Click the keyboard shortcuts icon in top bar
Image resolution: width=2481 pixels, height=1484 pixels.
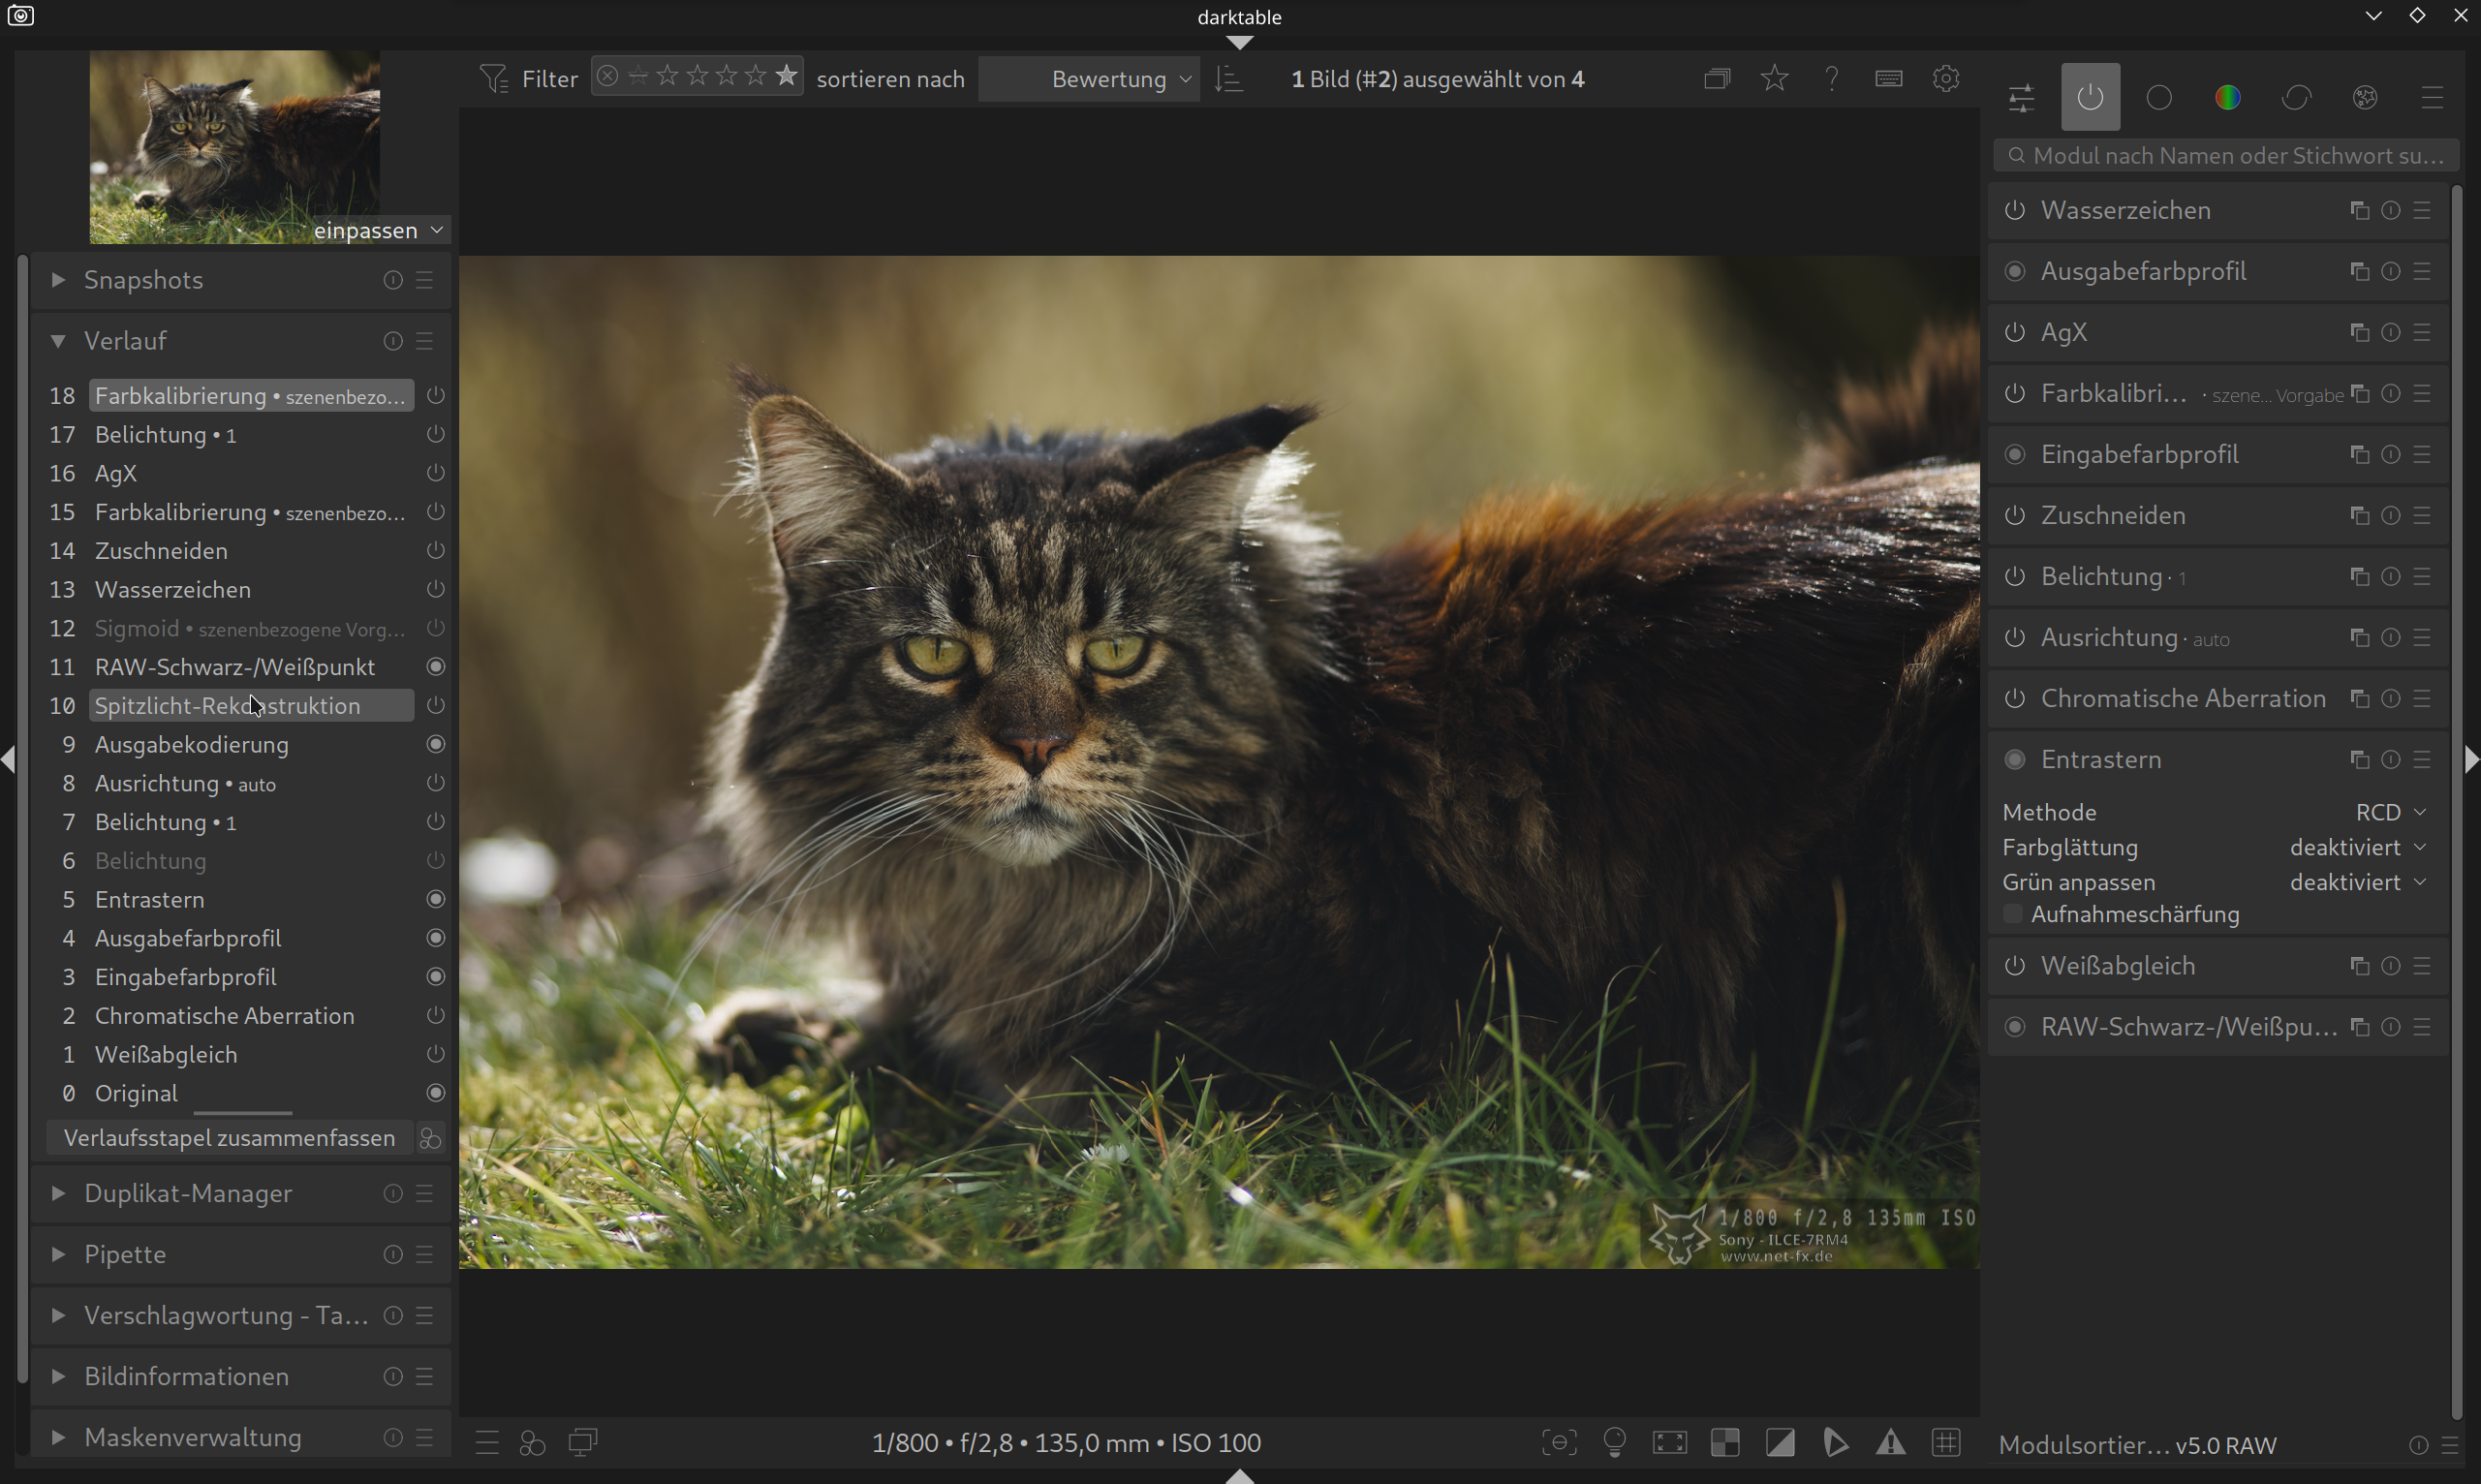(x=1888, y=78)
